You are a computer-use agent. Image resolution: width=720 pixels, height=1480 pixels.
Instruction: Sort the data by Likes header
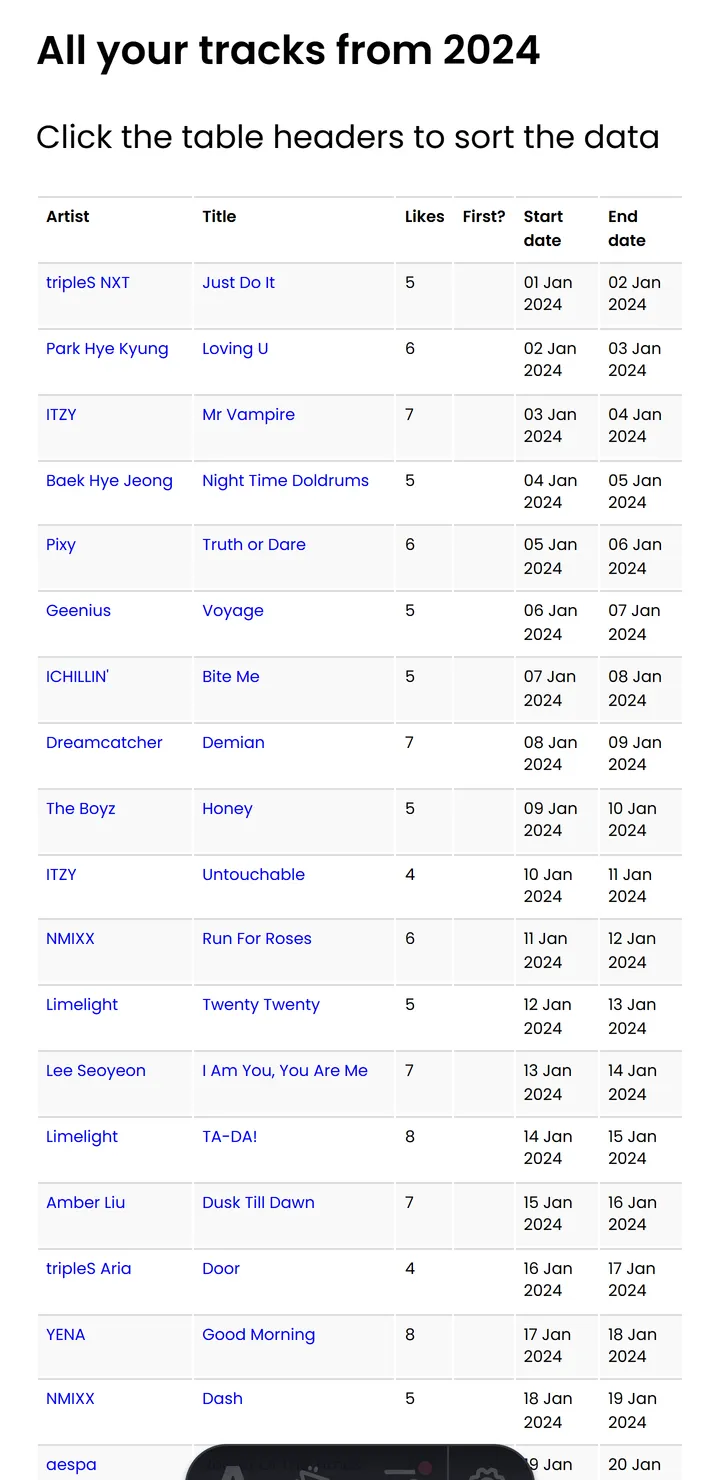(424, 216)
